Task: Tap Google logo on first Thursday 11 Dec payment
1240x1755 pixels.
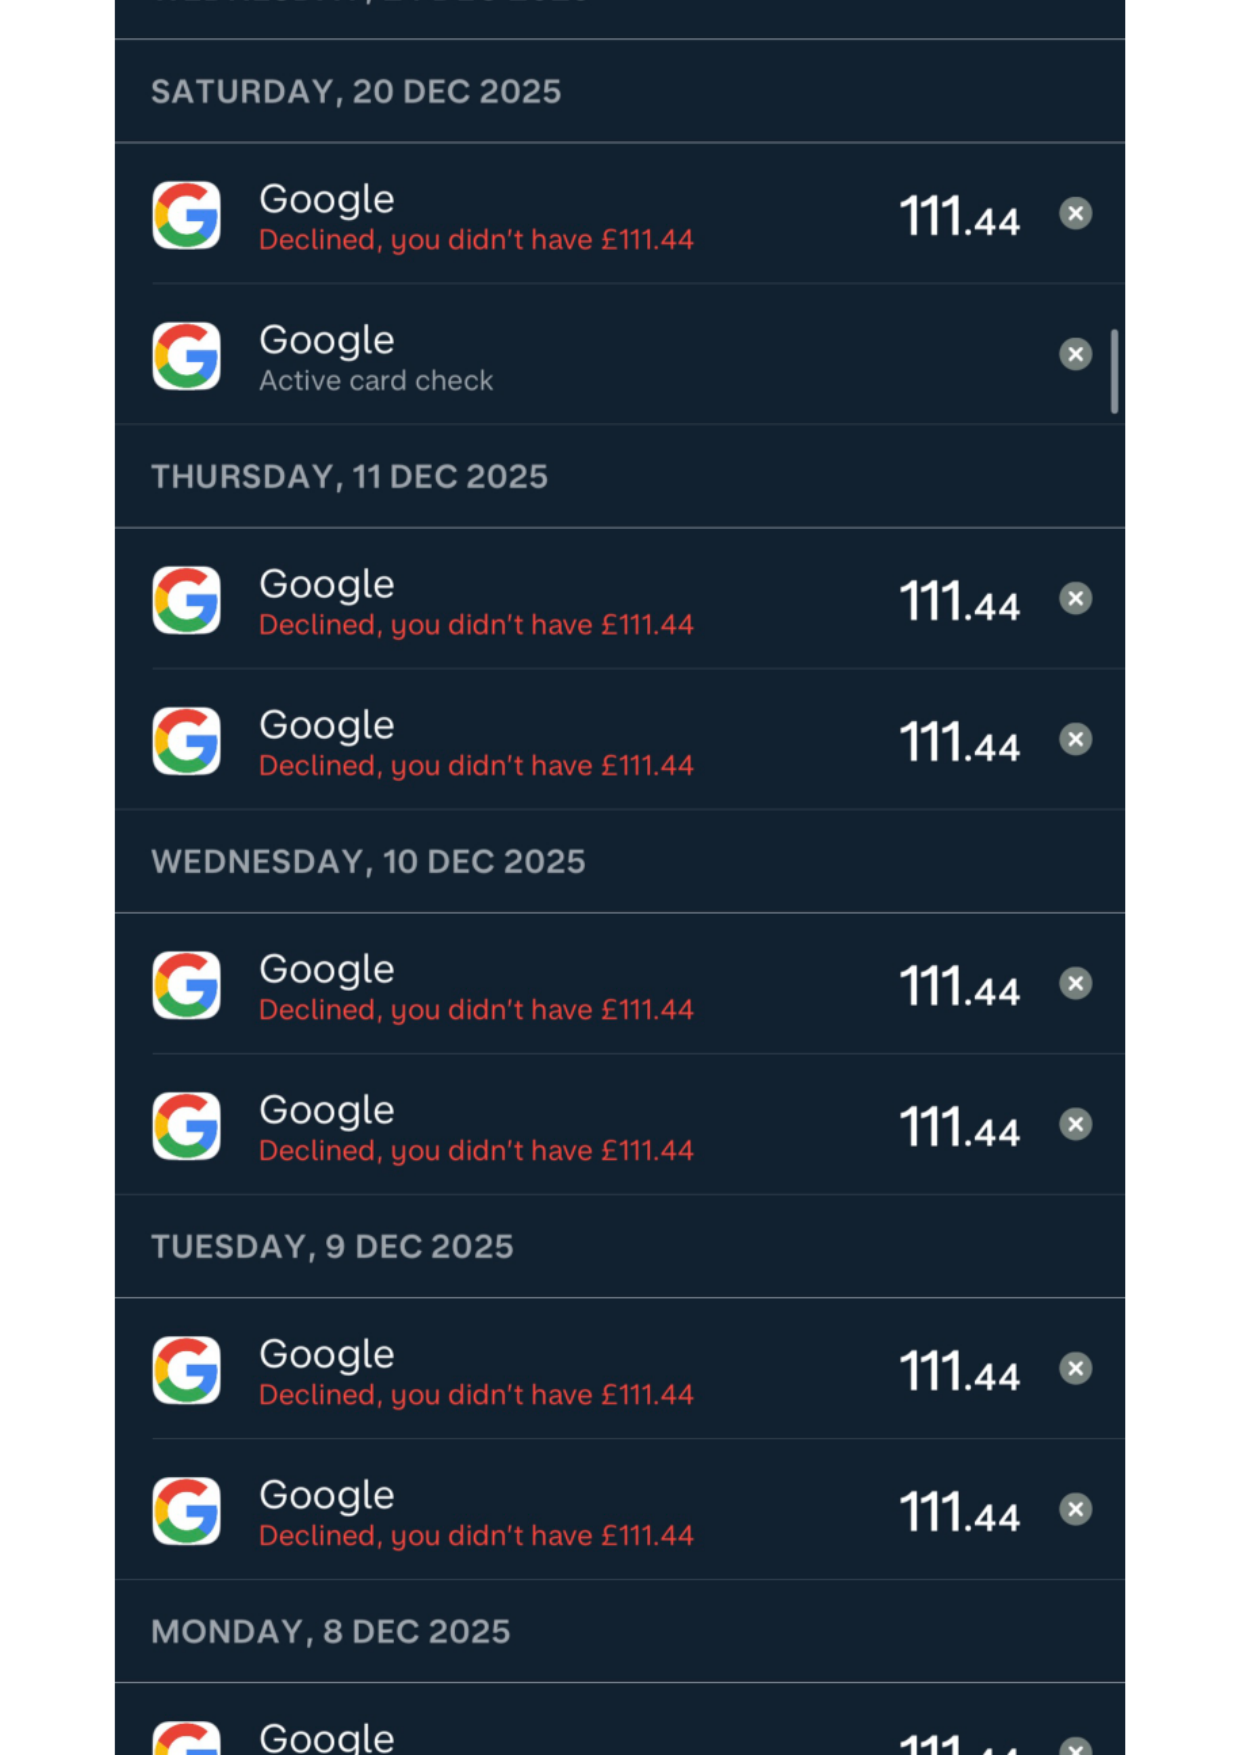Action: (186, 600)
